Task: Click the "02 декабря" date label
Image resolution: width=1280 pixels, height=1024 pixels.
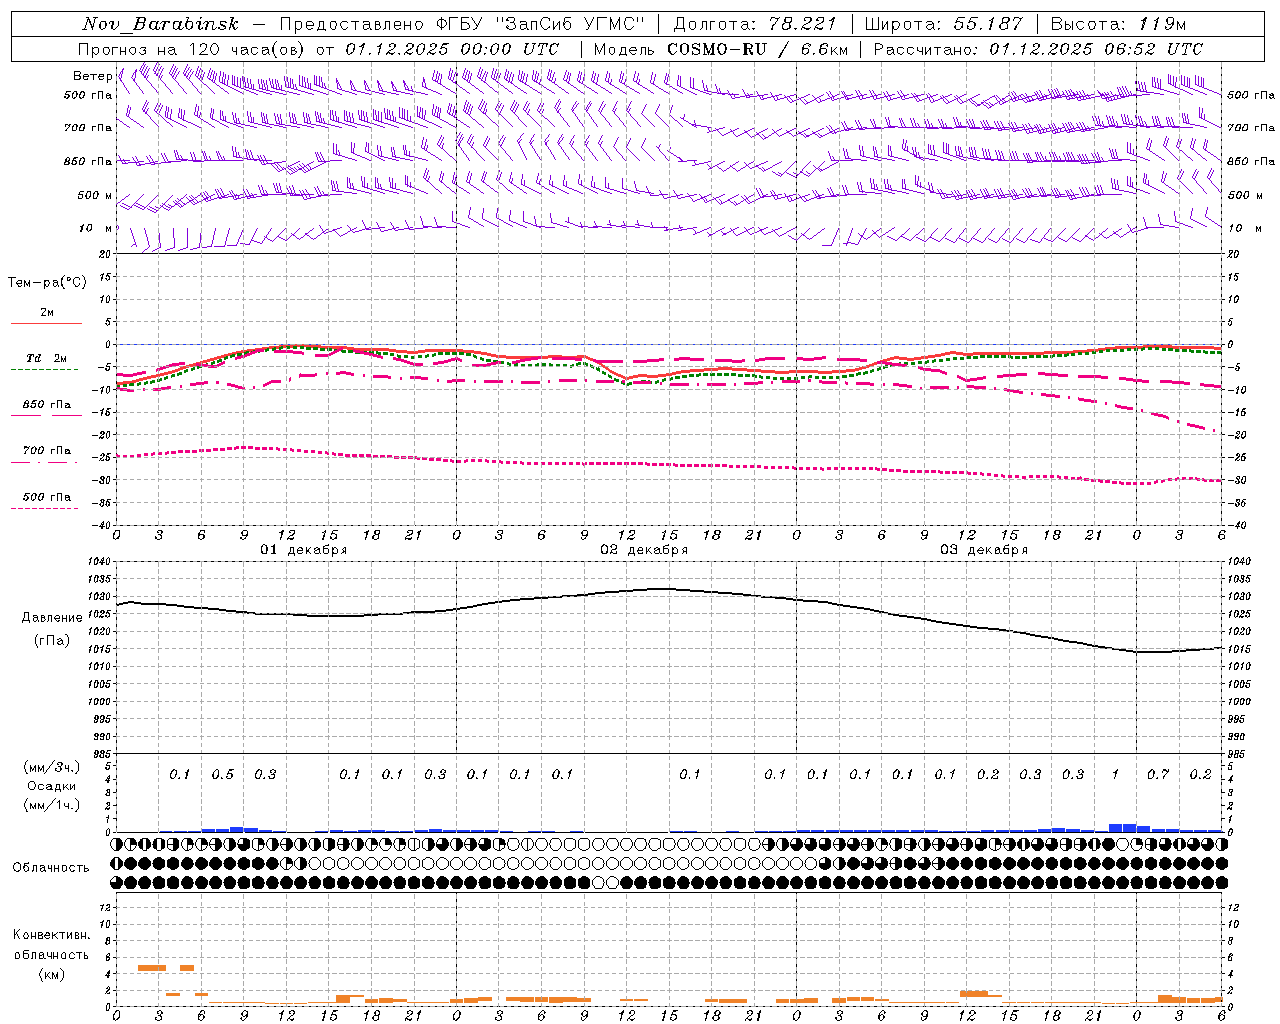Action: pos(644,550)
